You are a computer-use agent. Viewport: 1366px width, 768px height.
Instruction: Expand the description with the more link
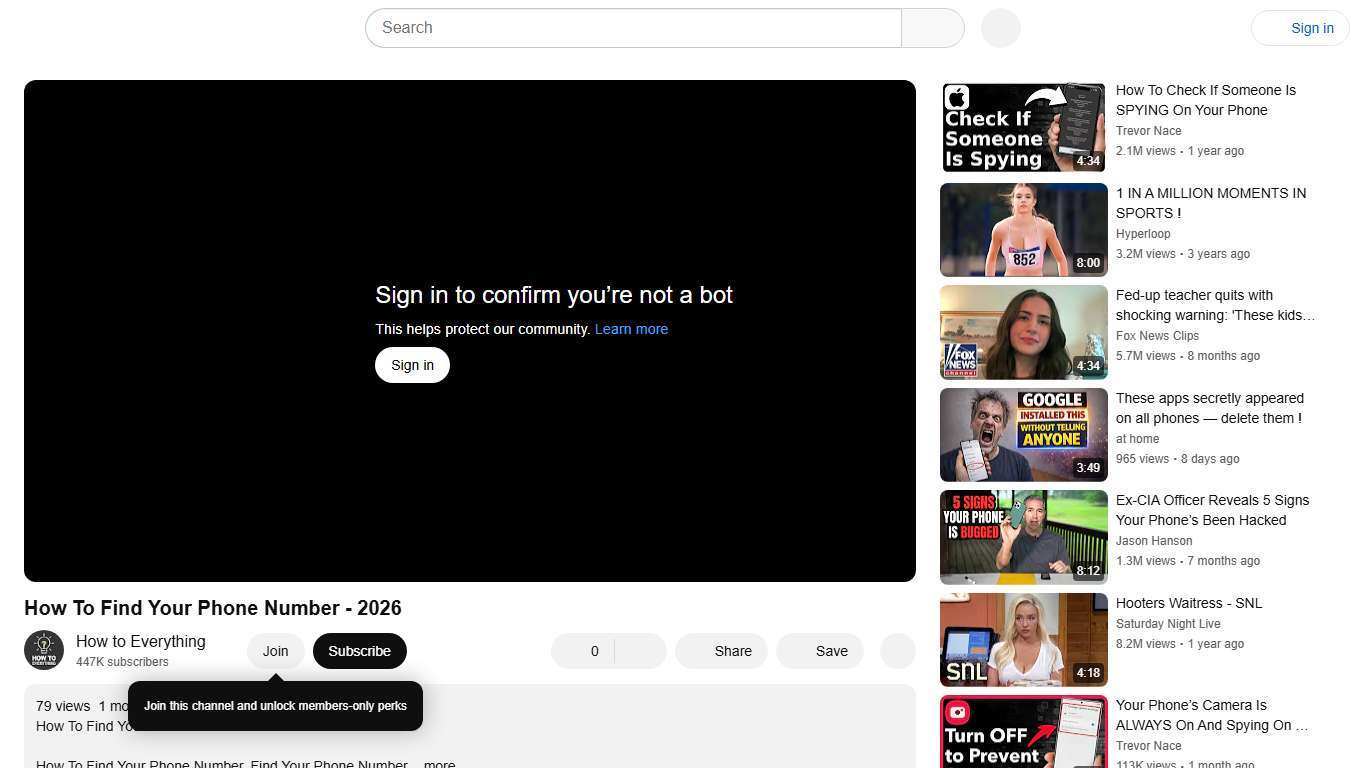pyautogui.click(x=438, y=764)
